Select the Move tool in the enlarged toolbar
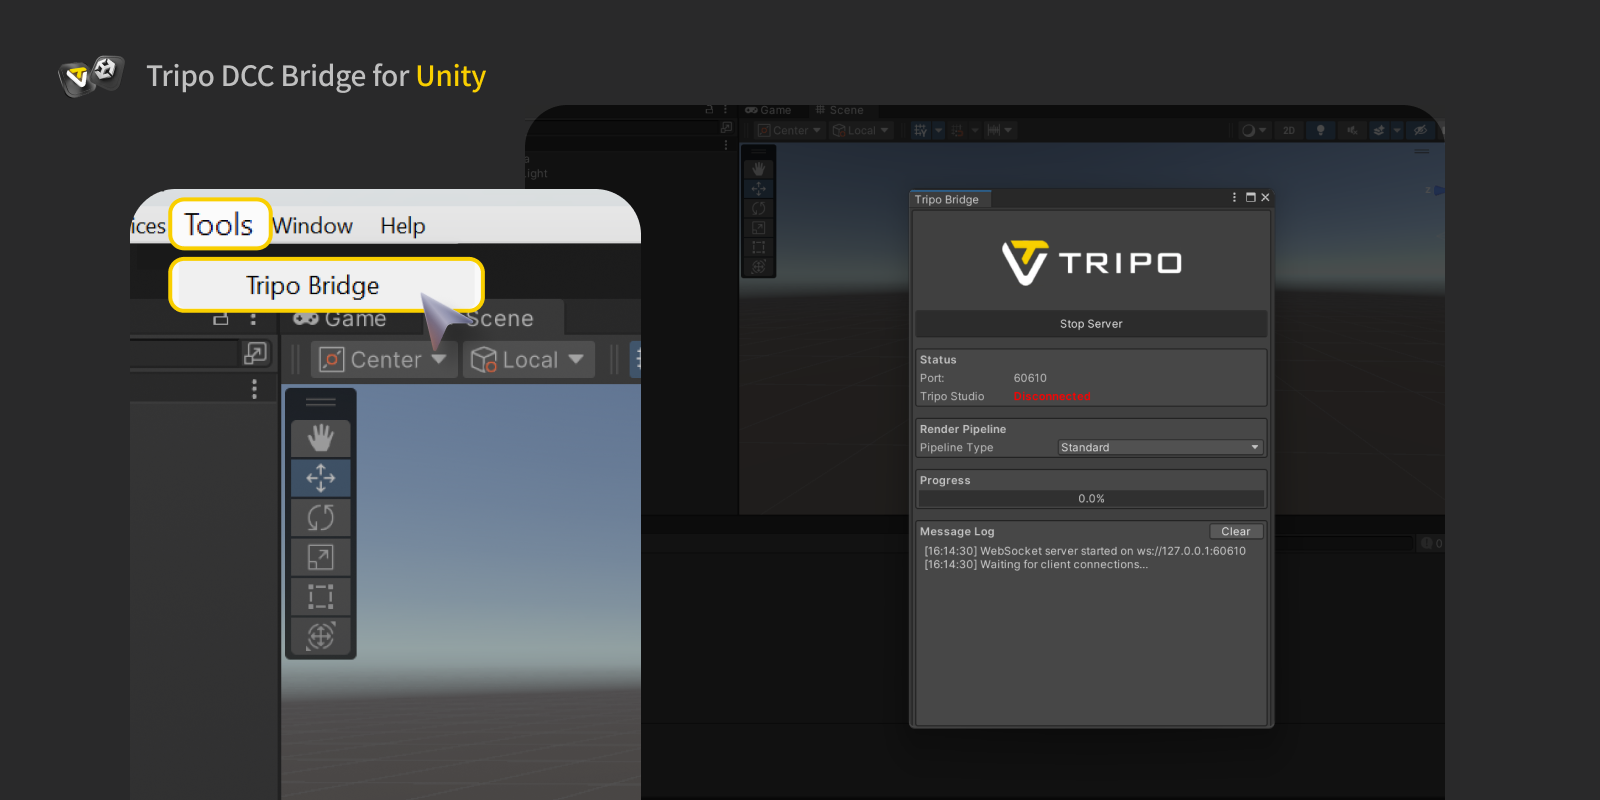The image size is (1600, 800). [x=320, y=478]
